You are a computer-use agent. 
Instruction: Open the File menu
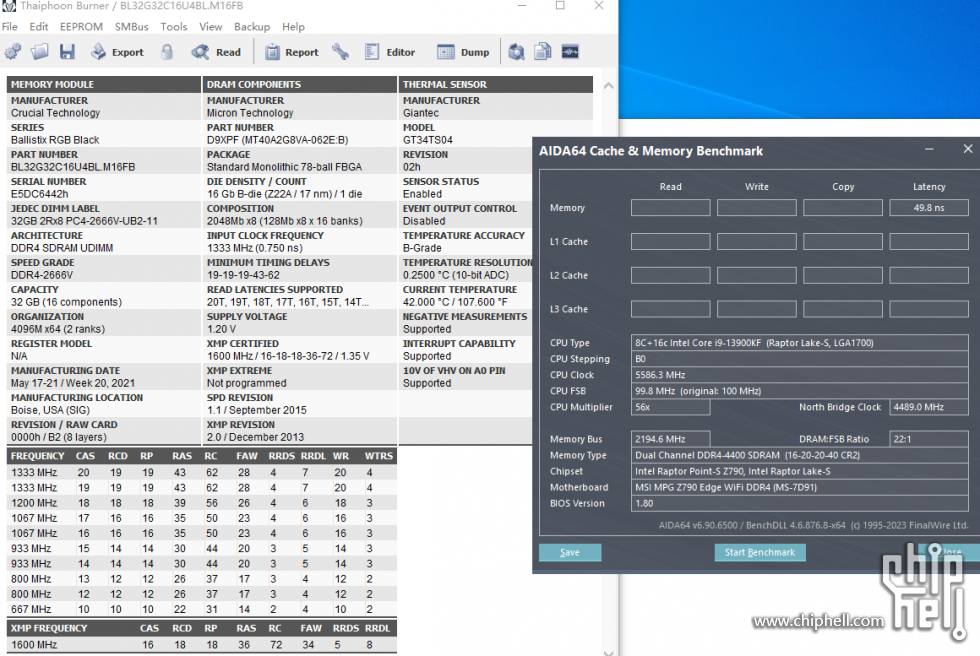[x=9, y=27]
